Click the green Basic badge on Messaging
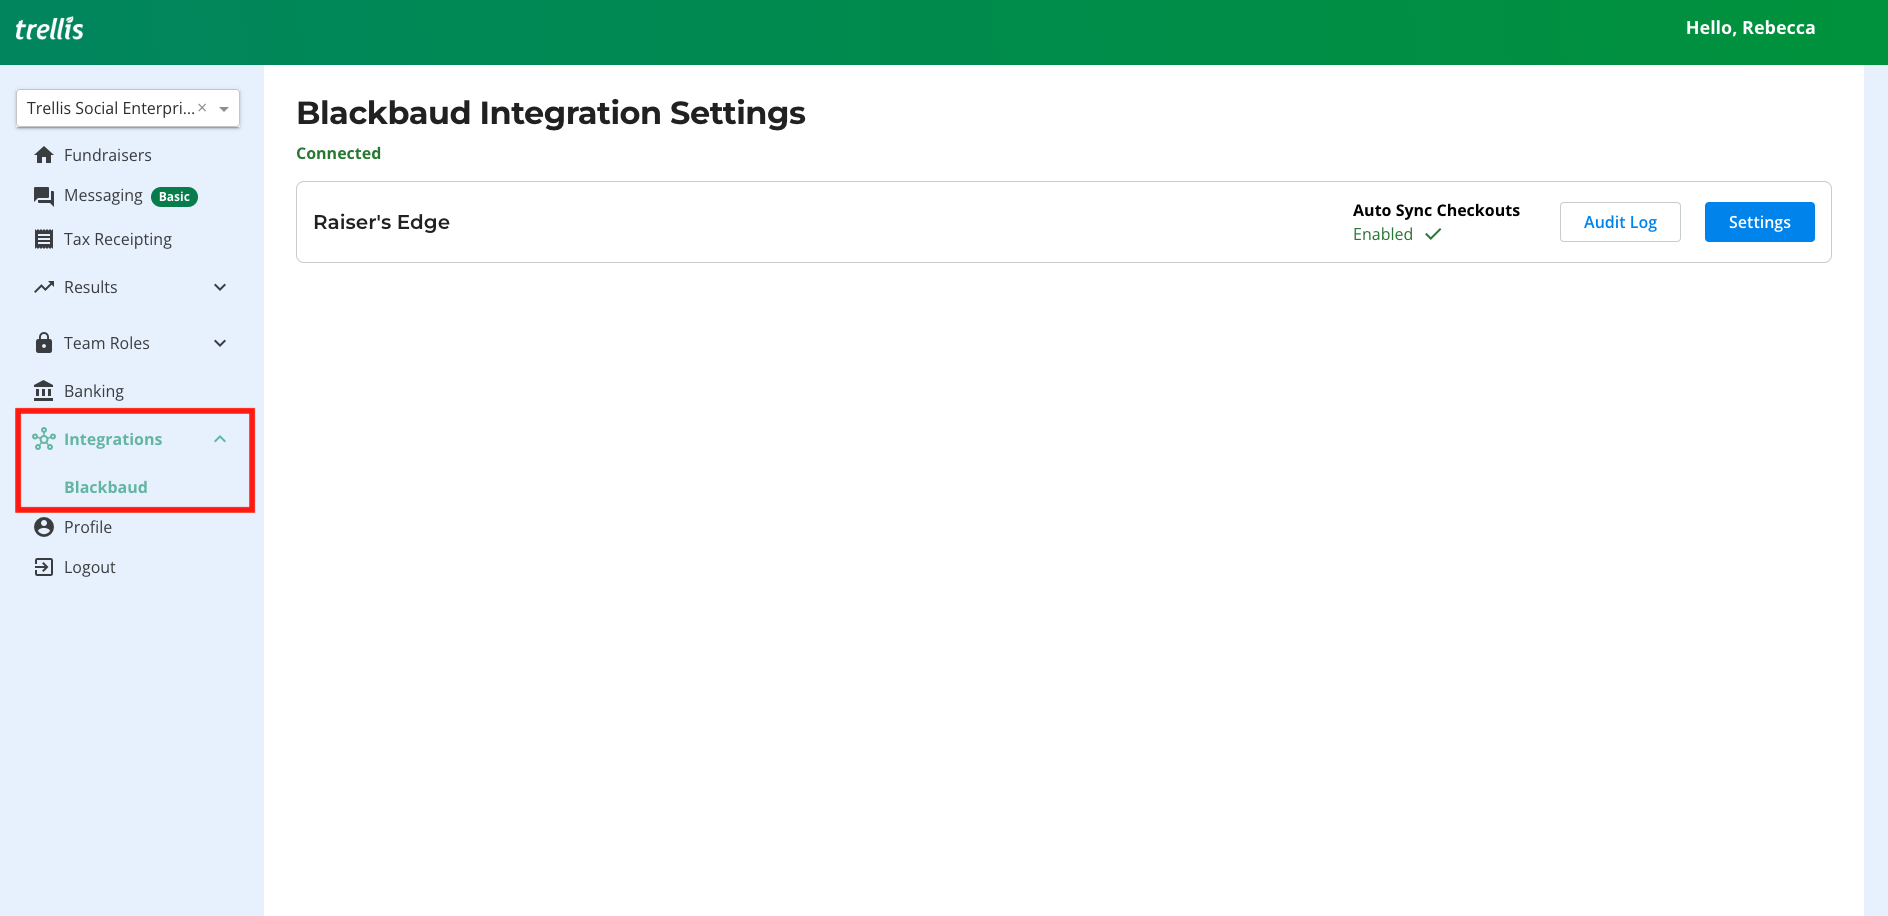 coord(173,196)
